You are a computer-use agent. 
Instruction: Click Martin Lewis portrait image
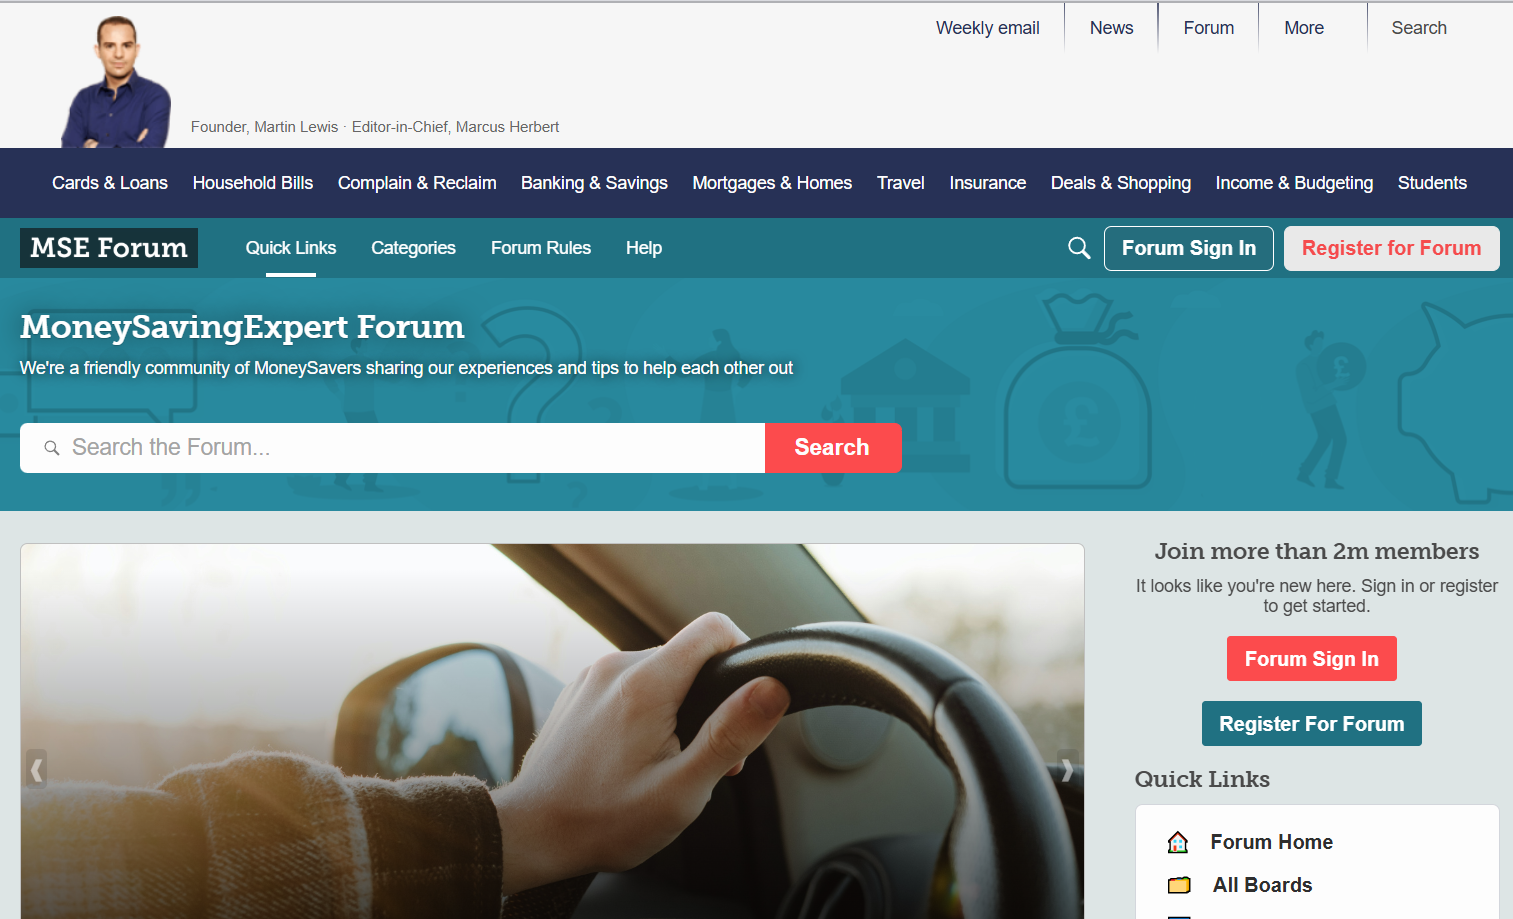[117, 82]
